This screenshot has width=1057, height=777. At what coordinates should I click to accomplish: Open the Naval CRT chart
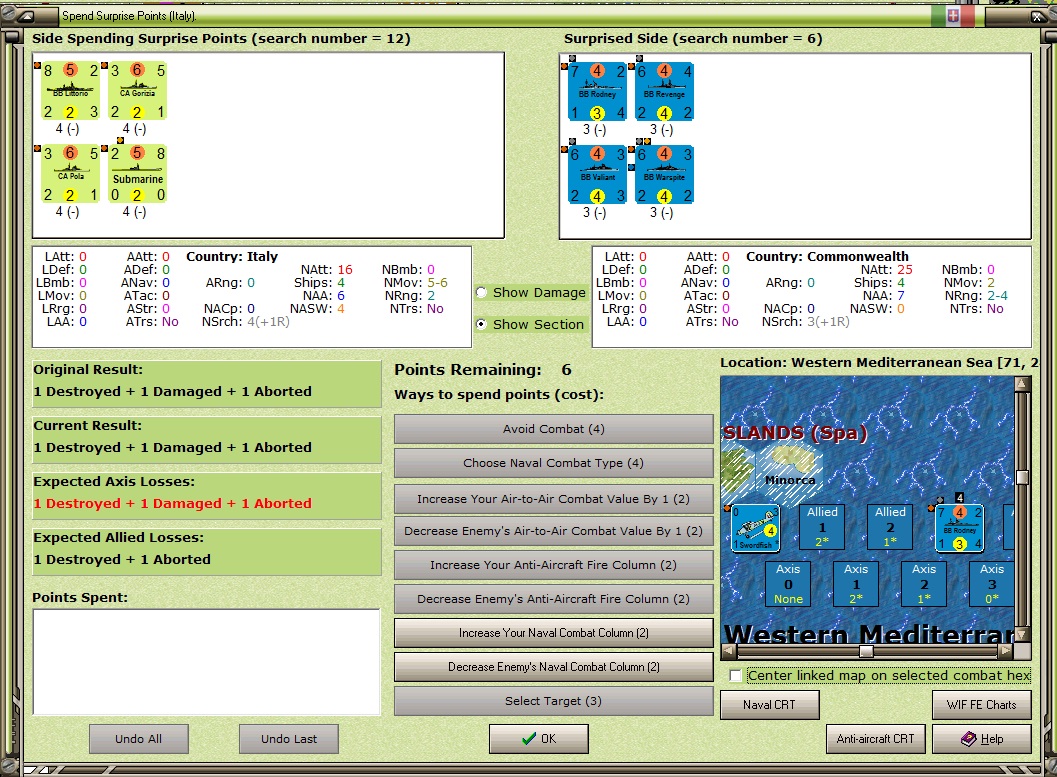769,704
